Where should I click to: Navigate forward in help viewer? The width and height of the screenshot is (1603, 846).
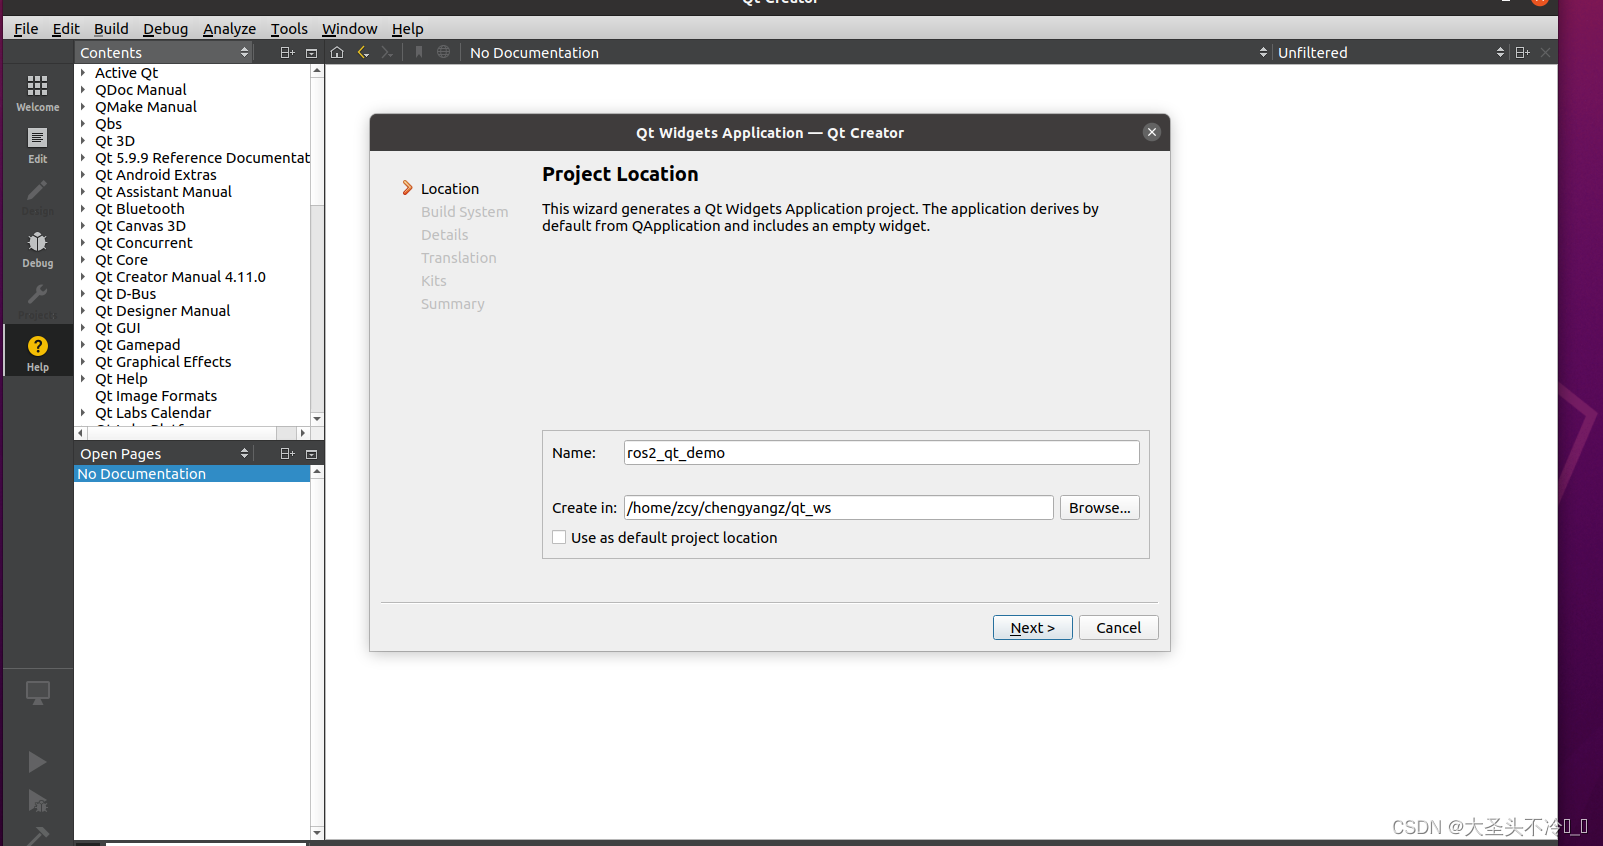click(387, 52)
